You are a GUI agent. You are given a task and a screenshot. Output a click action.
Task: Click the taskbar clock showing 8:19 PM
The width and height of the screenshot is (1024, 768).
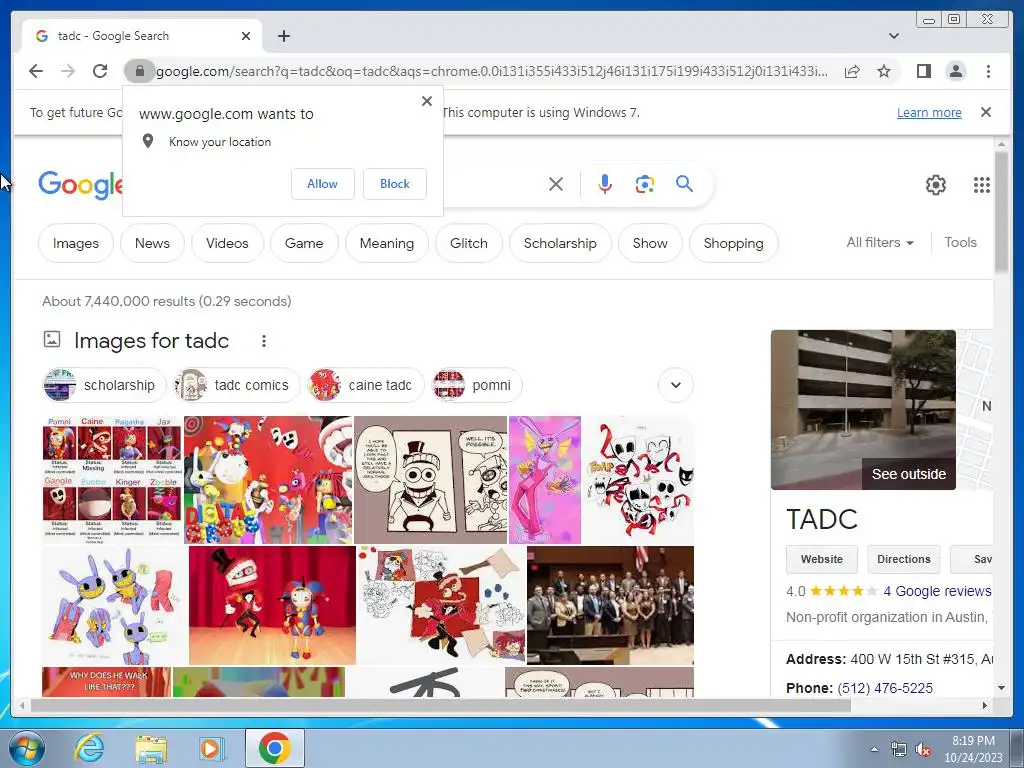click(973, 749)
